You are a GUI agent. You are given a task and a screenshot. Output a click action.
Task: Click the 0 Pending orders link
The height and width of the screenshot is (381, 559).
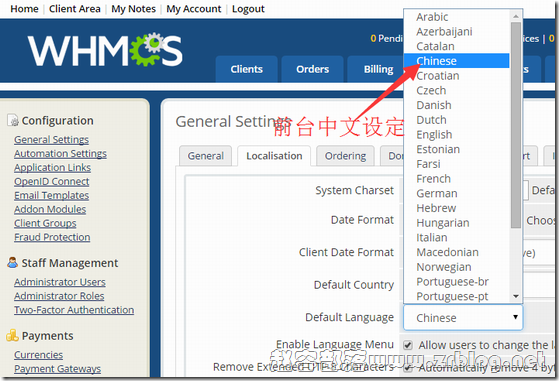point(387,38)
